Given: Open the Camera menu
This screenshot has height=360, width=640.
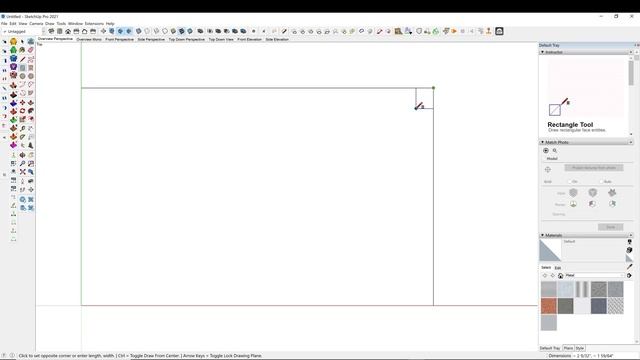Looking at the screenshot, I should pyautogui.click(x=36, y=24).
